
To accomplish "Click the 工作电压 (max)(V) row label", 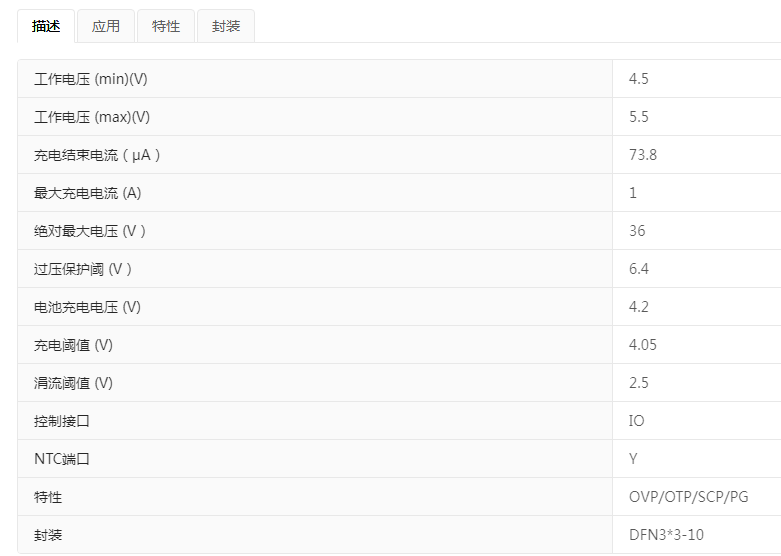I will pos(92,117).
